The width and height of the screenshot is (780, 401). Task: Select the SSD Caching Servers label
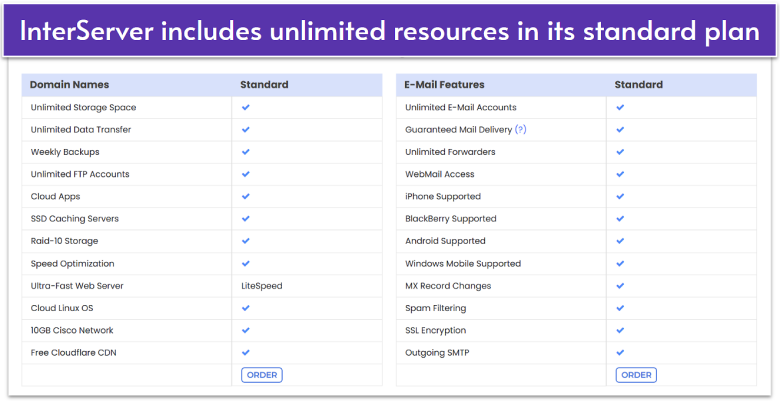(75, 219)
